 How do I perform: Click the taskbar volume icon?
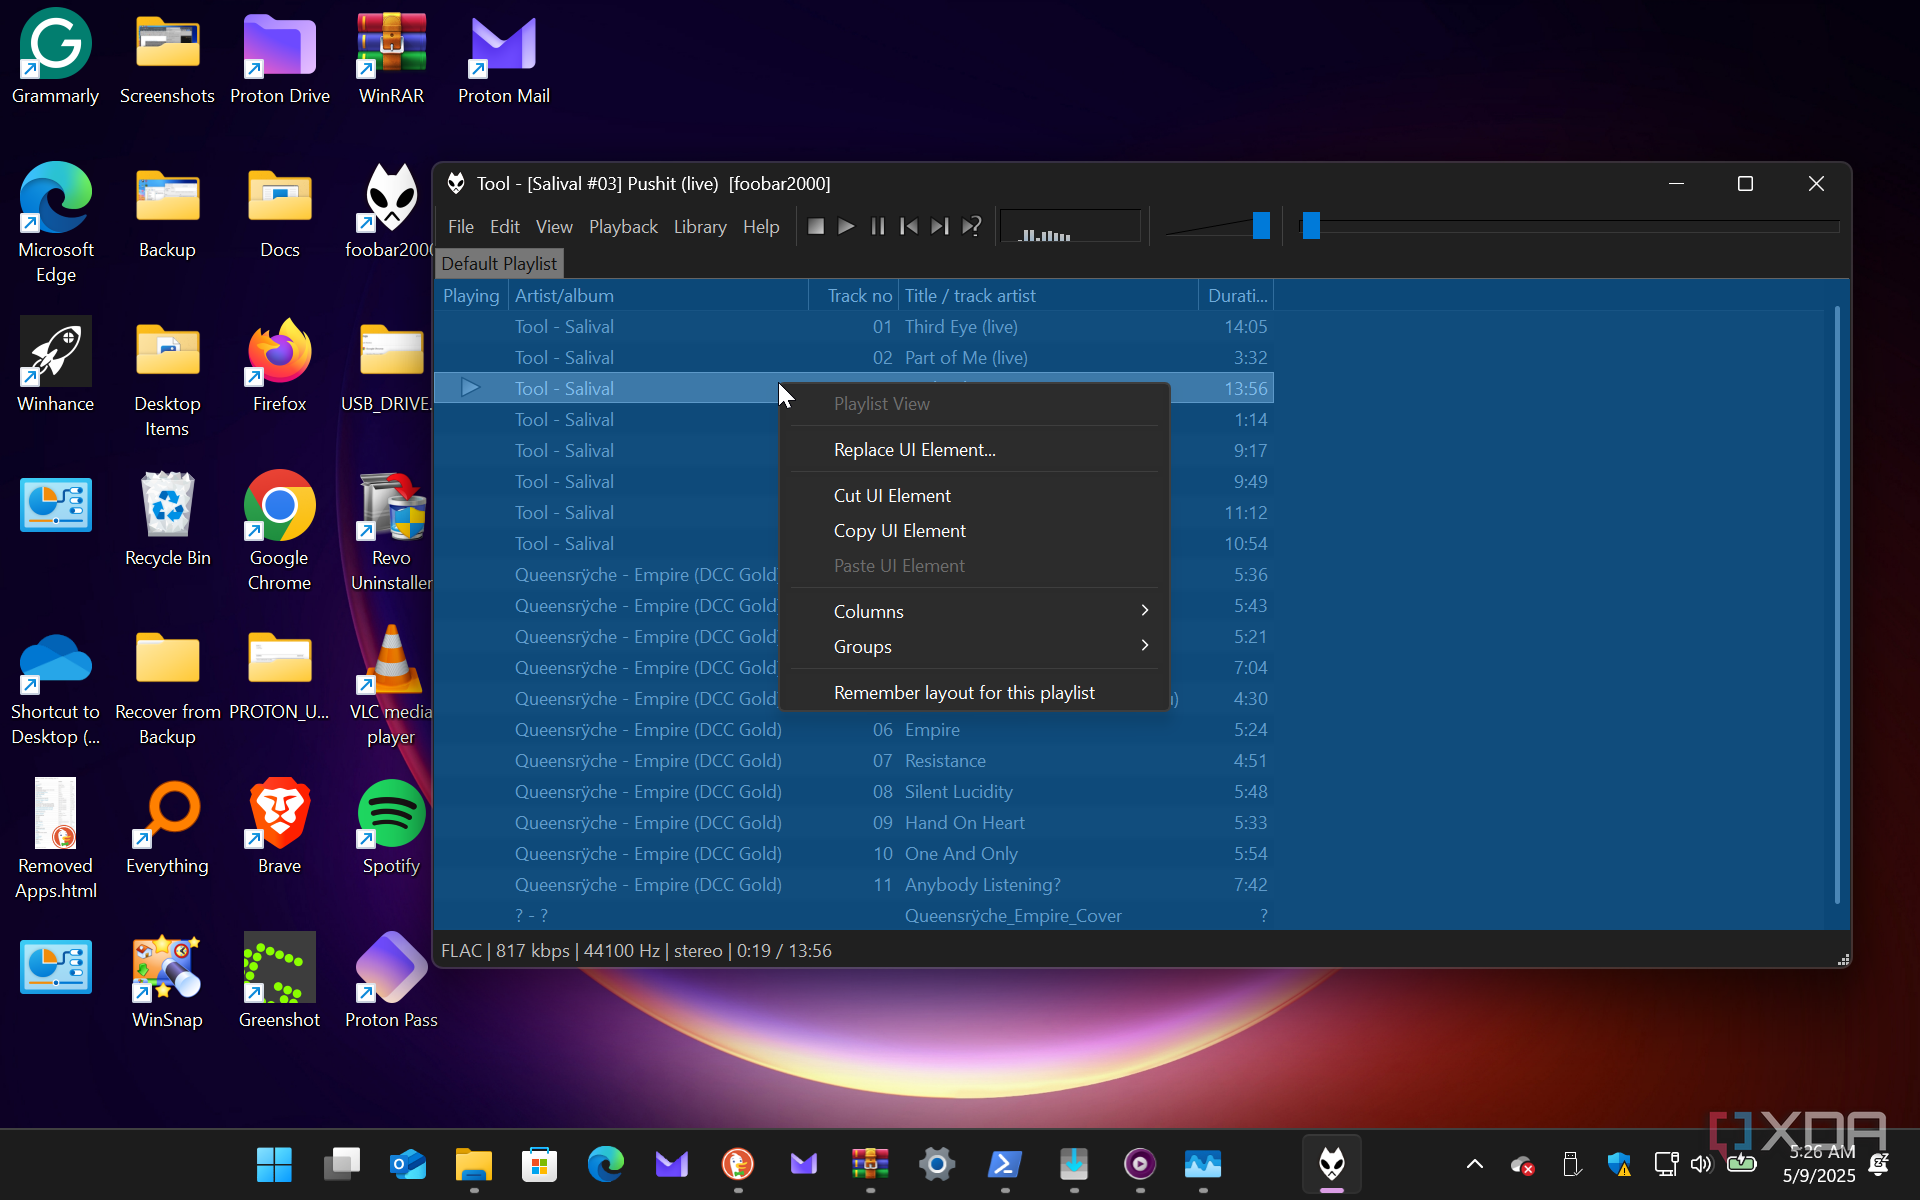pos(1701,1164)
